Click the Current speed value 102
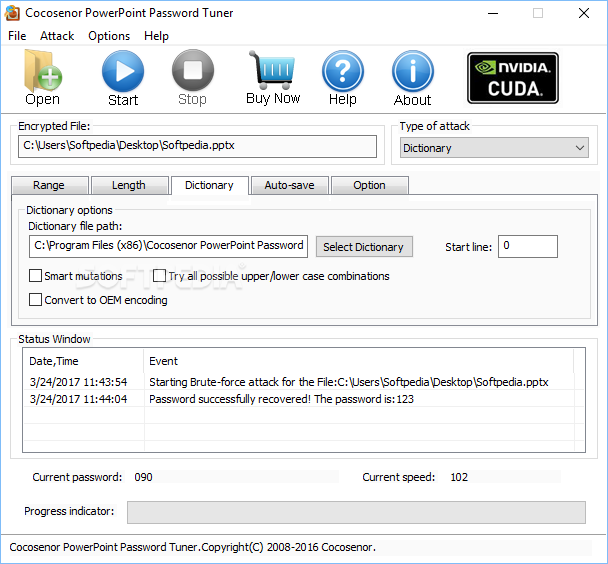Viewport: 608px width, 564px height. pos(459,477)
